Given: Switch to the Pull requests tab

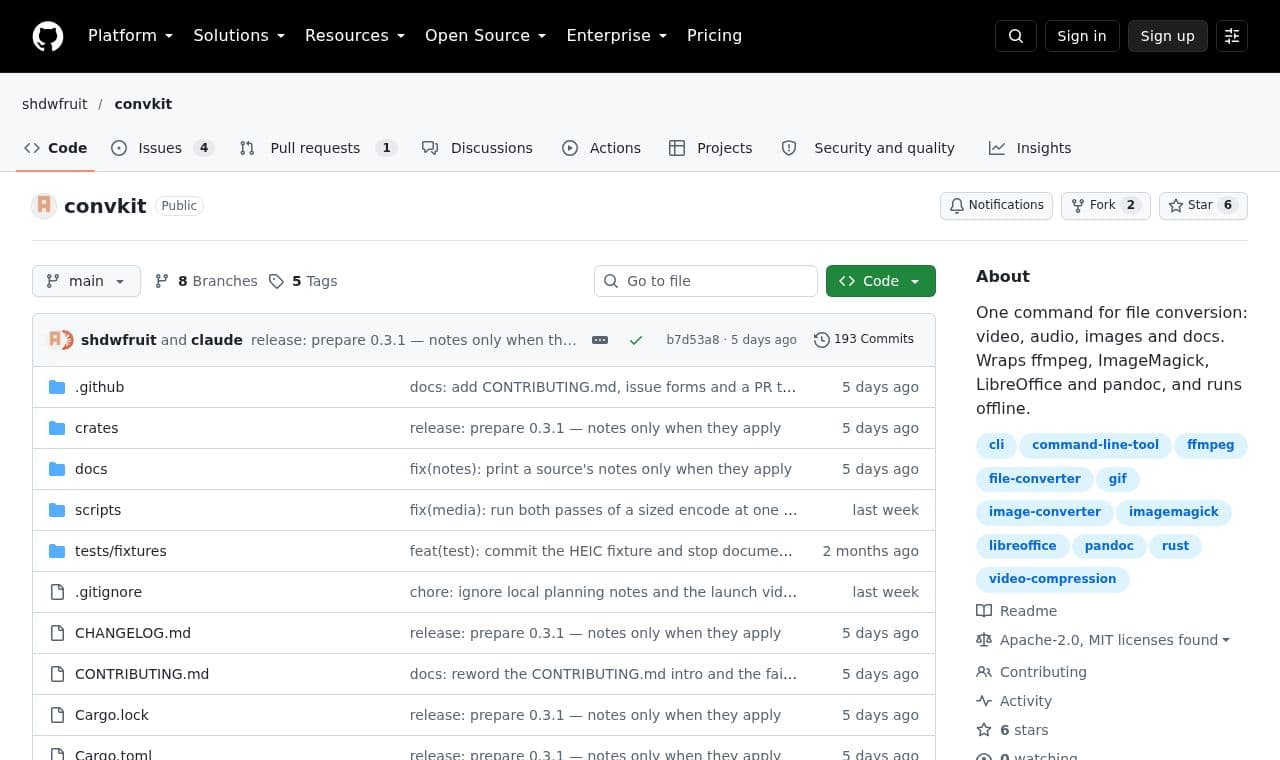Looking at the screenshot, I should coord(318,148).
